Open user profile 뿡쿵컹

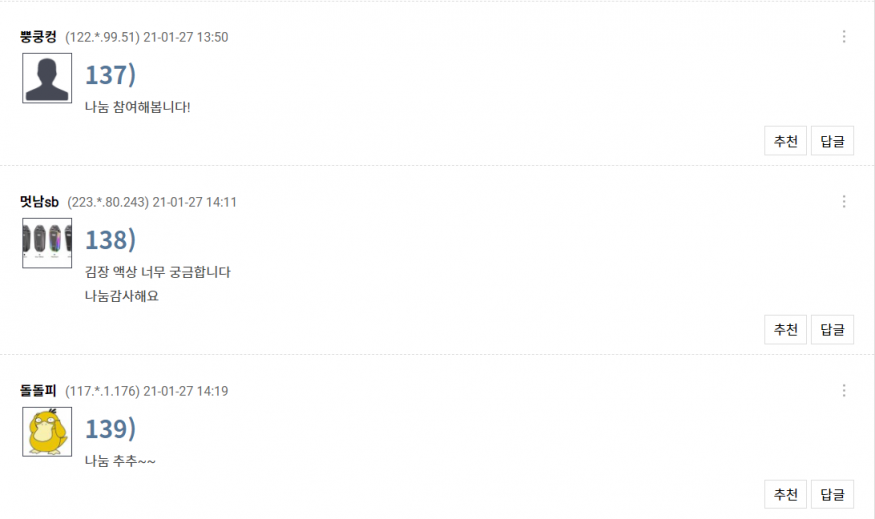pos(39,37)
